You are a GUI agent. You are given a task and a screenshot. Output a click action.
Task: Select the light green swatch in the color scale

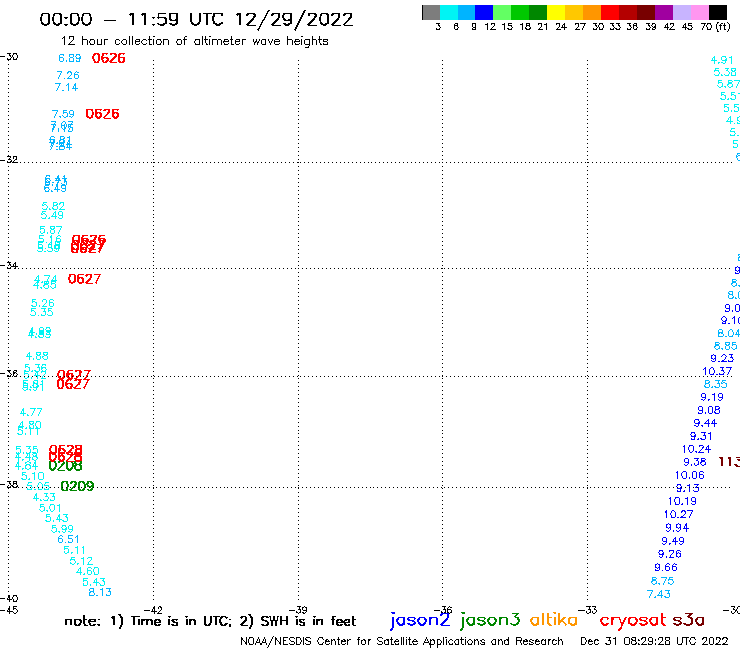click(x=502, y=12)
